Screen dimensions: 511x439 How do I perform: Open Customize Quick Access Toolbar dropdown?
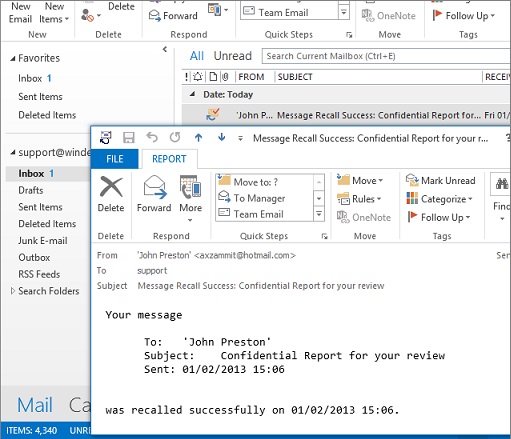240,138
